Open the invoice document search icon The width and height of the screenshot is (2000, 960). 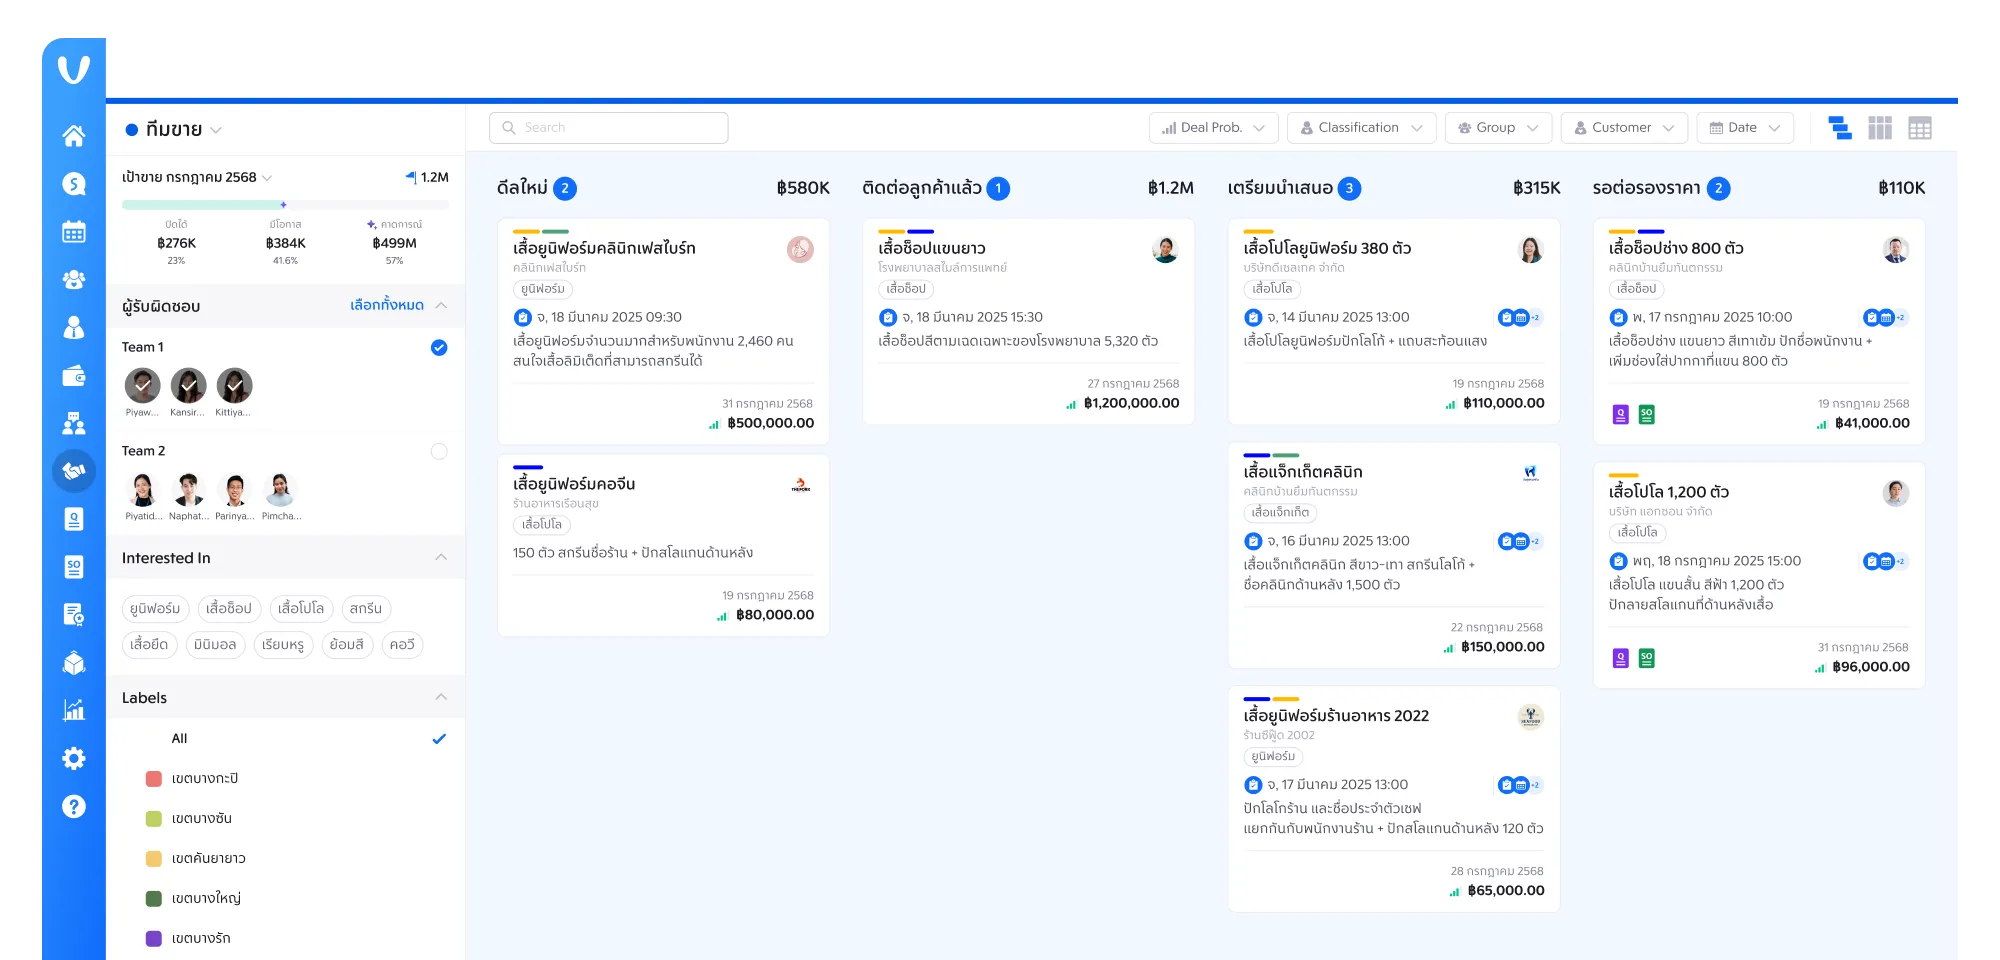coord(74,615)
